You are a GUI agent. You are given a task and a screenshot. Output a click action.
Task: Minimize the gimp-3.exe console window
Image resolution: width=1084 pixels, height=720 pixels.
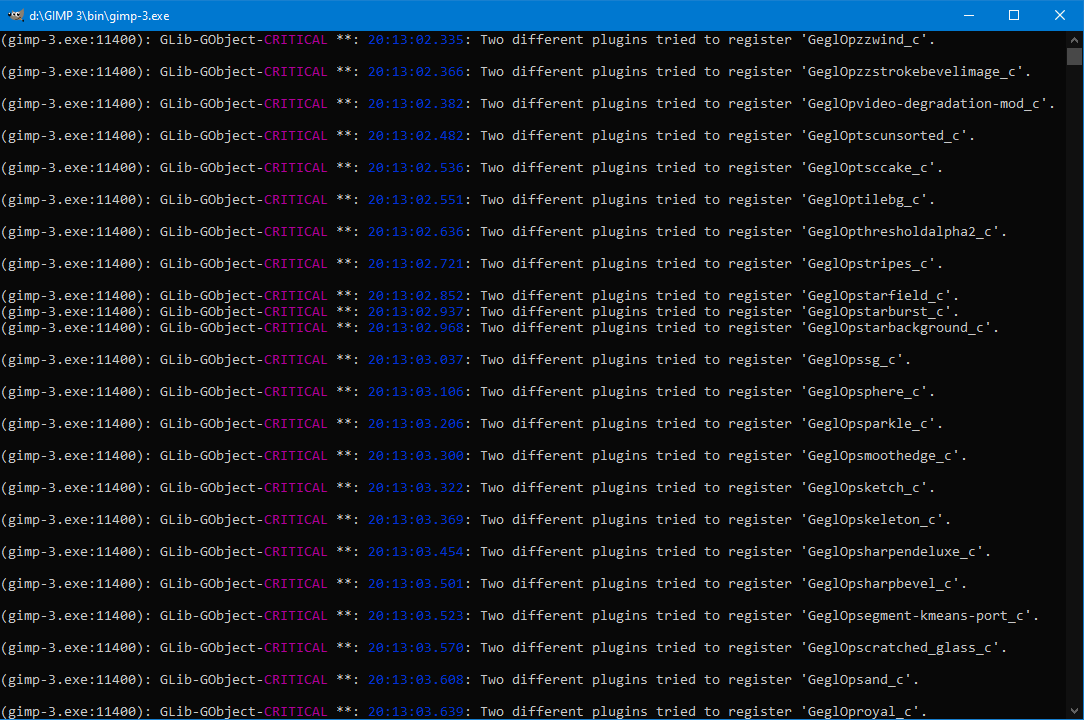[969, 15]
